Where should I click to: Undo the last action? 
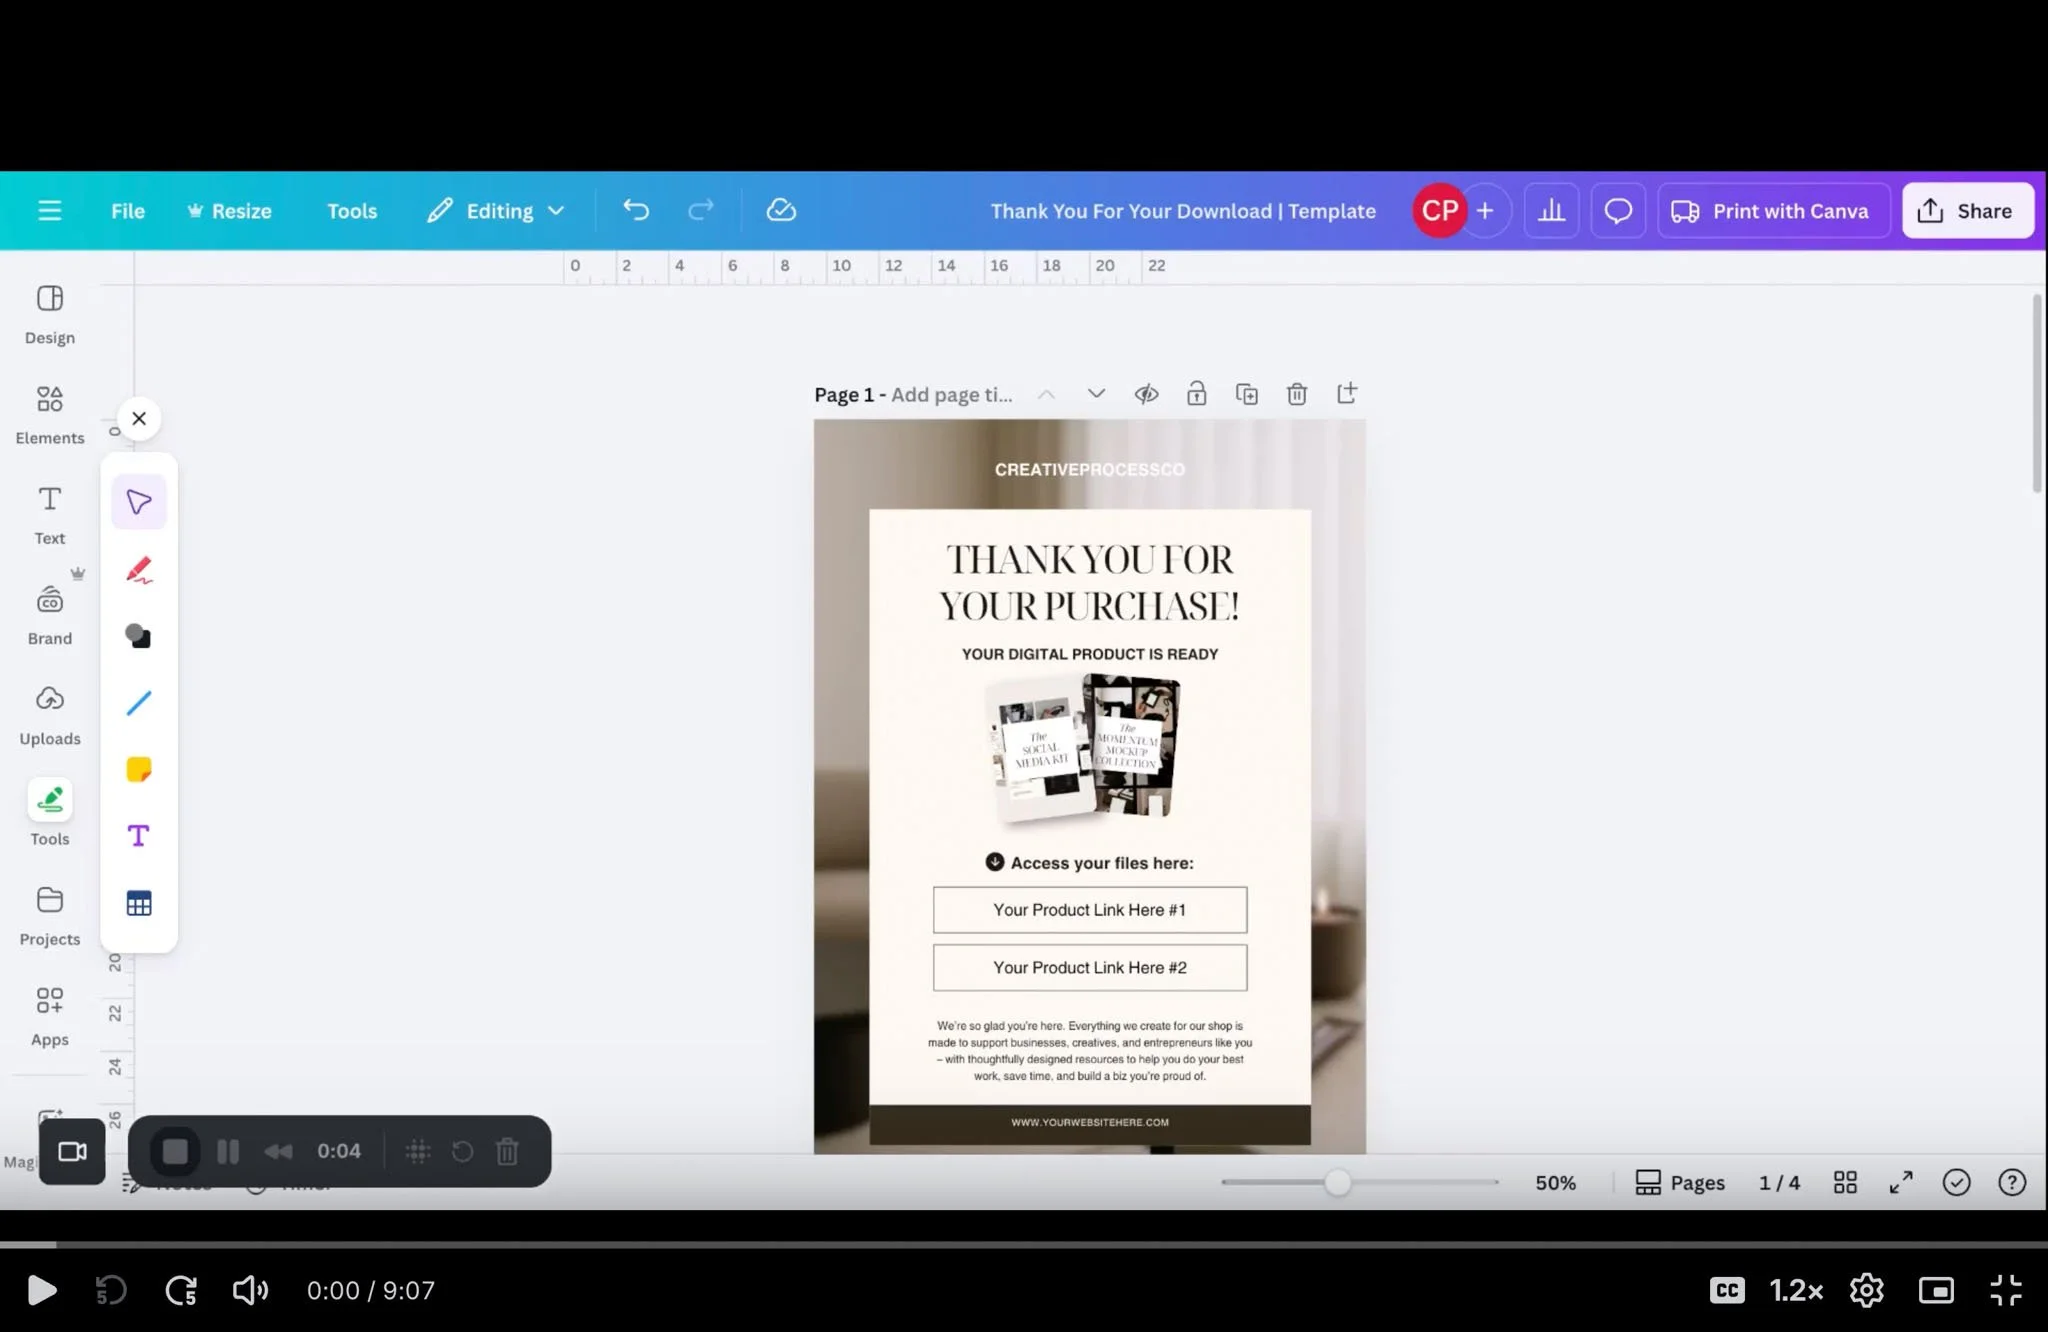[636, 210]
